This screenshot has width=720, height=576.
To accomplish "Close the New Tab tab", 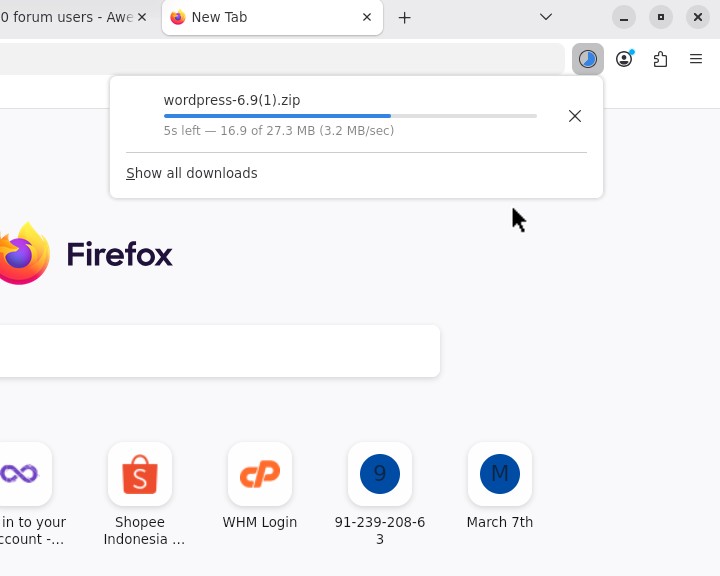I will pyautogui.click(x=367, y=17).
